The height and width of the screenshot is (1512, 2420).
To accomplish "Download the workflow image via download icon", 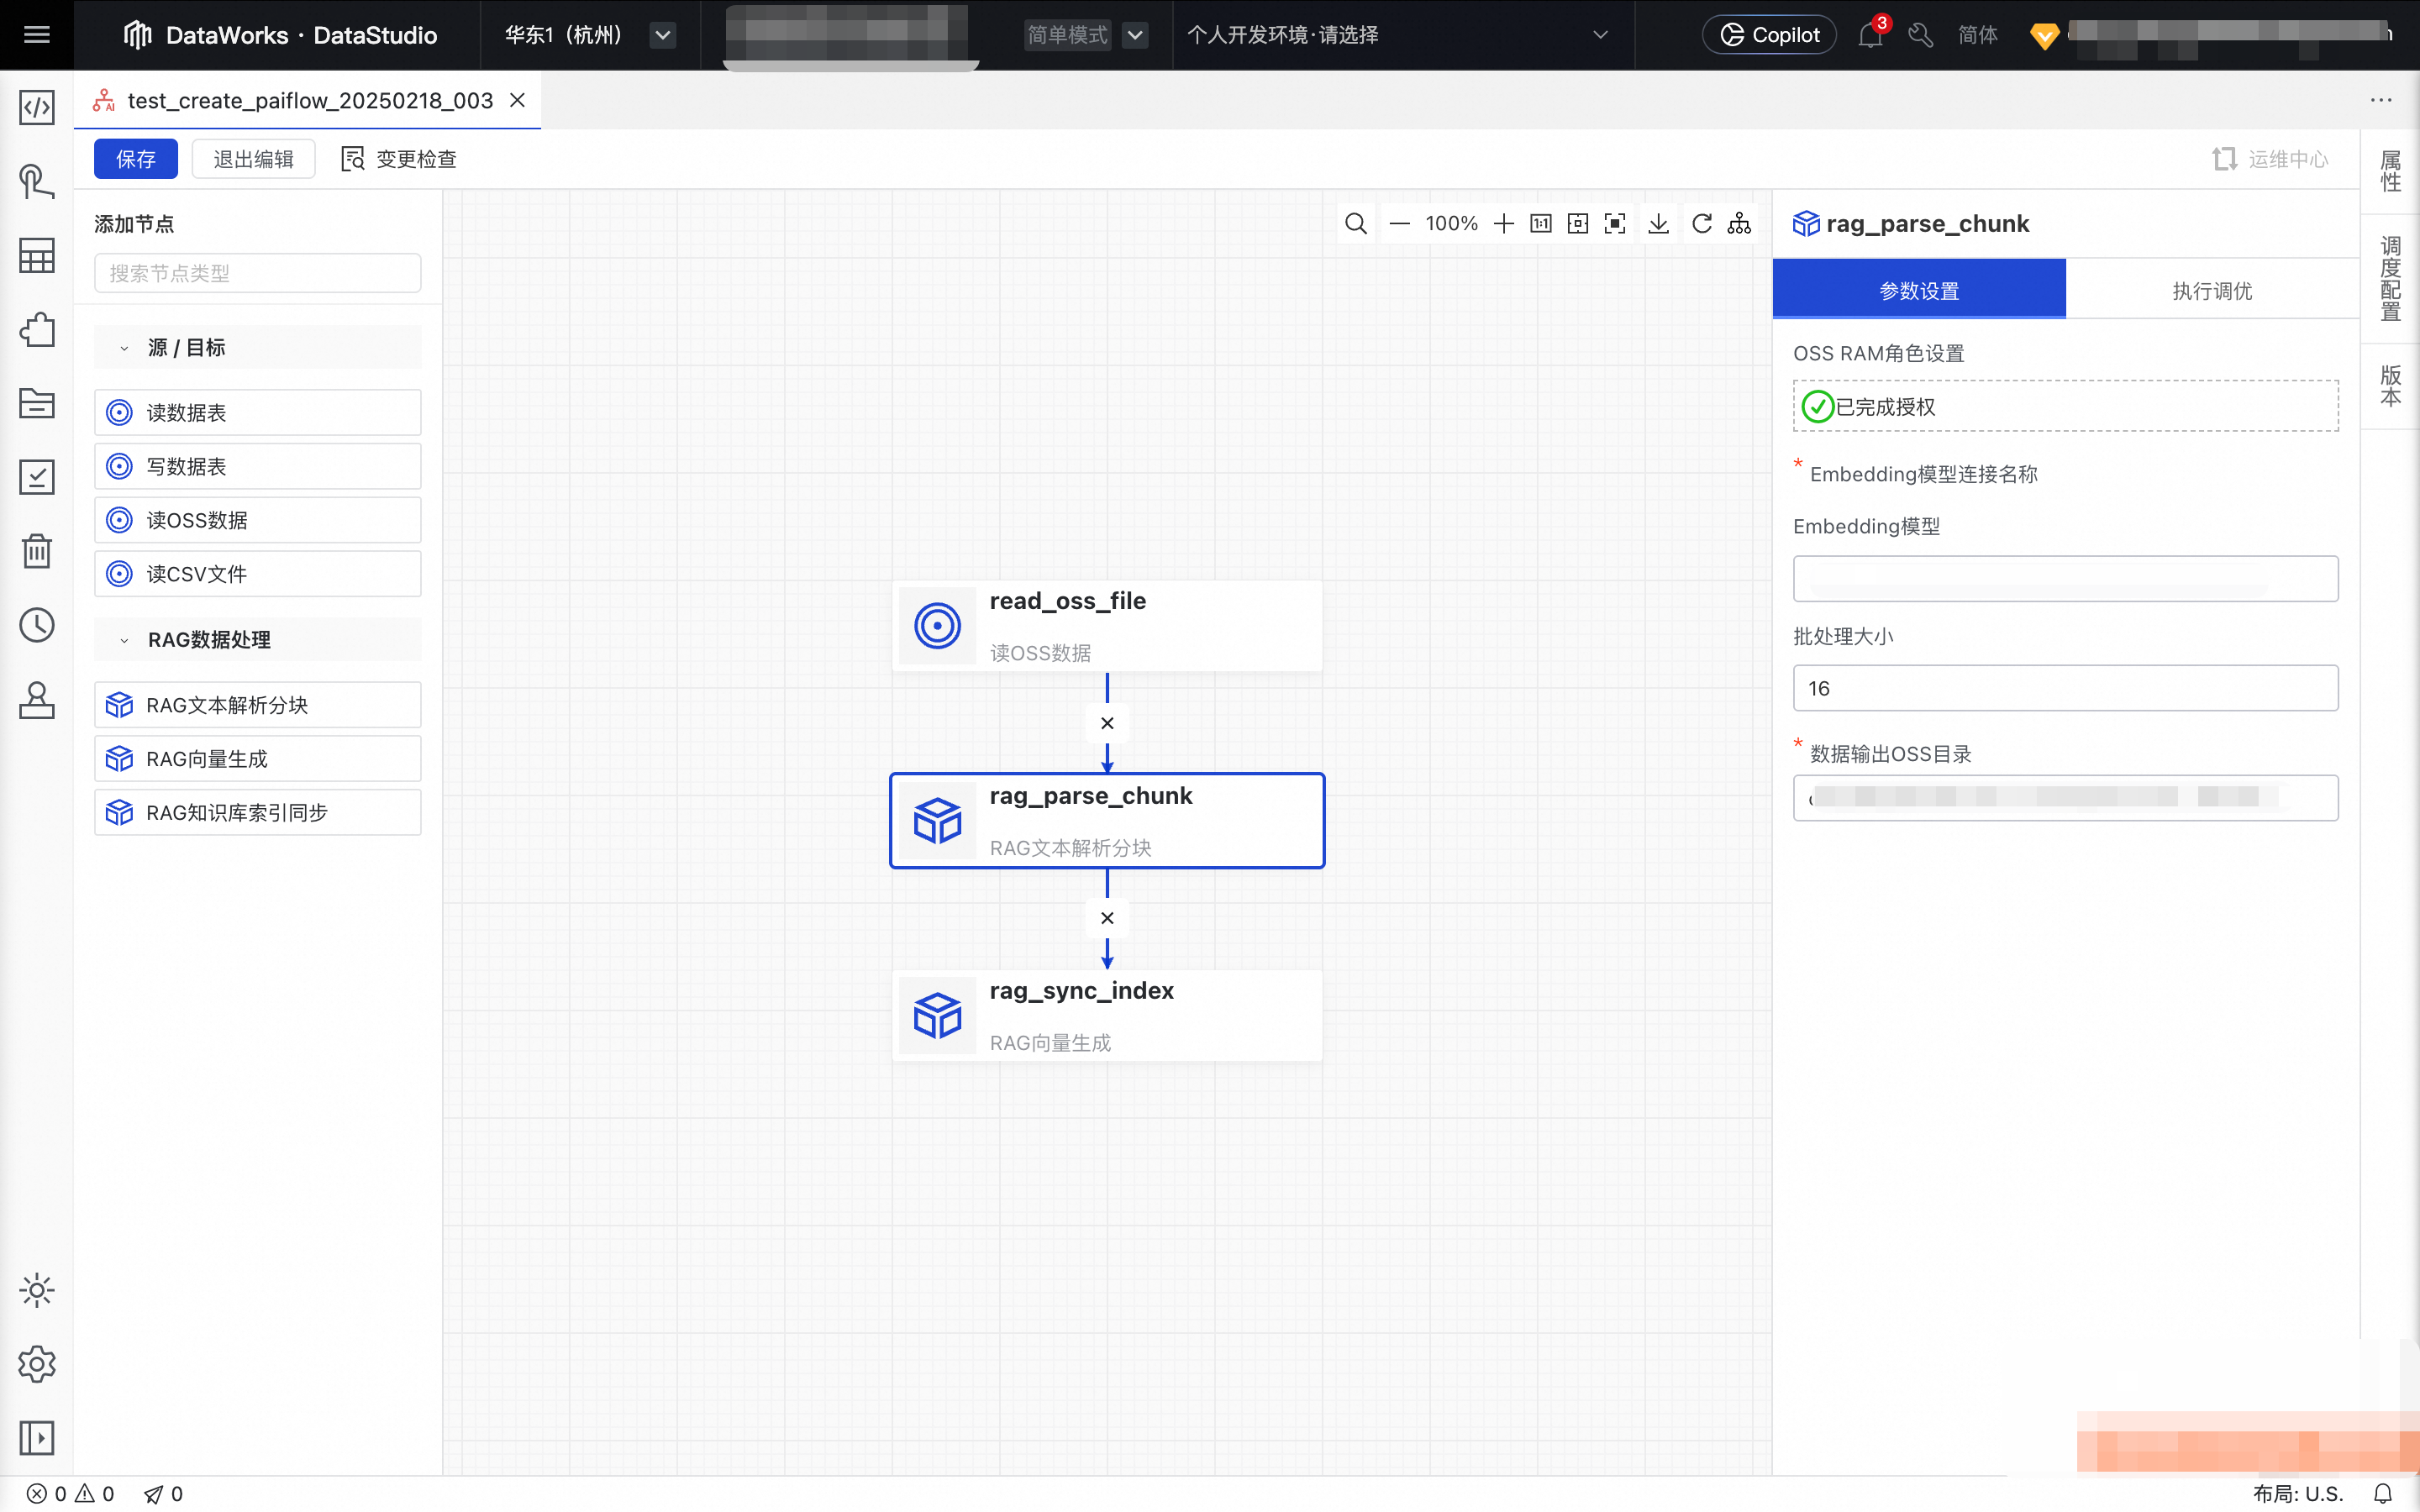I will tap(1658, 223).
